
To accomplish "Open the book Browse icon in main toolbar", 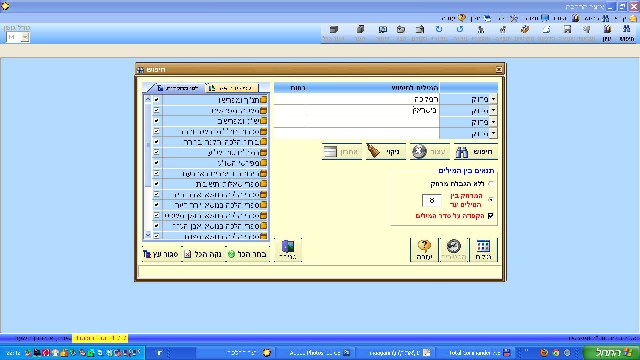I will click(x=607, y=29).
